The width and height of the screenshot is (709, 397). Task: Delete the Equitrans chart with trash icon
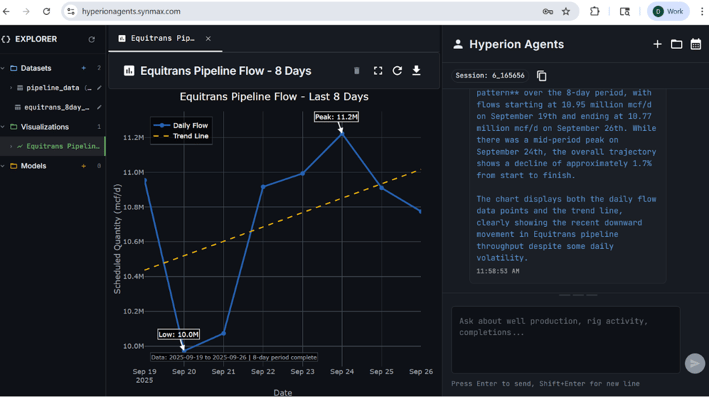[x=357, y=71]
